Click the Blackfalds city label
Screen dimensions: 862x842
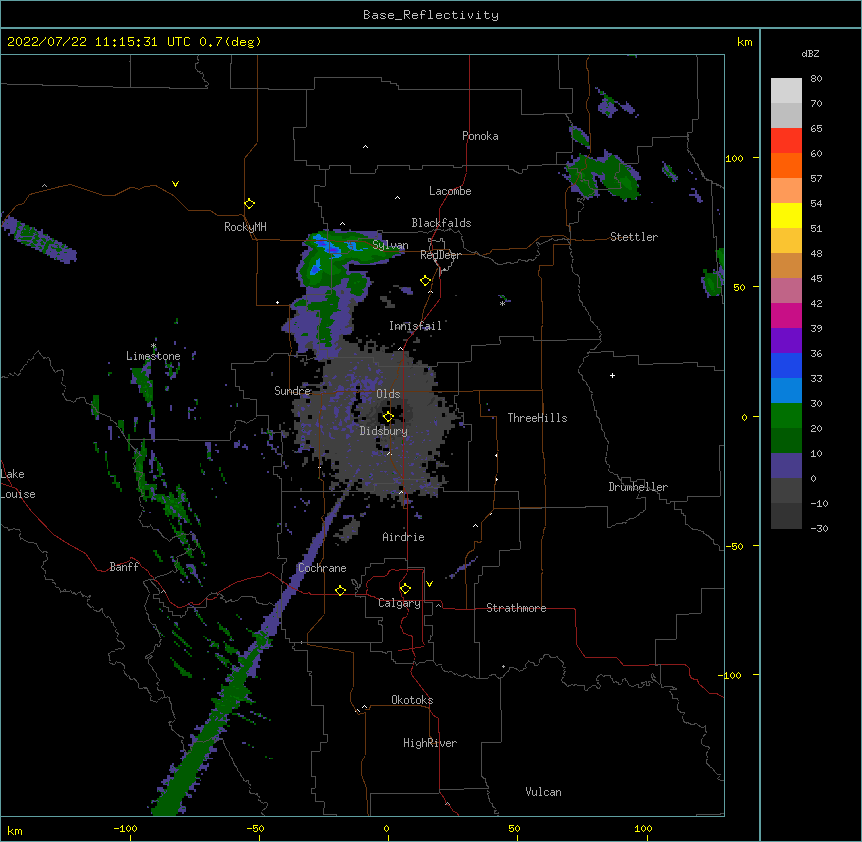(441, 223)
